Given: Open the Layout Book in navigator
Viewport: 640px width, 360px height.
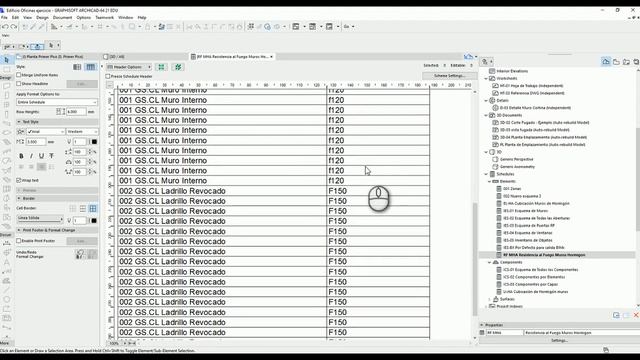Looking at the screenshot, I should click(x=627, y=62).
